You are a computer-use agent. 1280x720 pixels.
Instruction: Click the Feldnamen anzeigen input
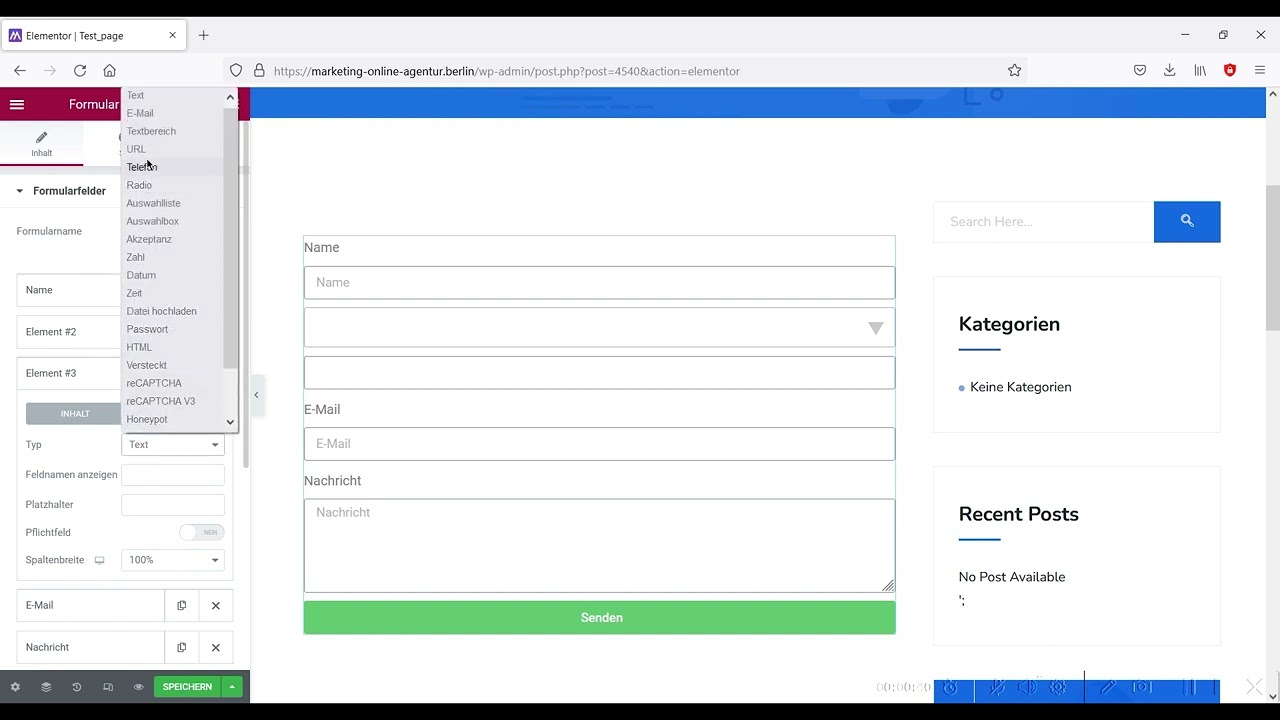[173, 475]
